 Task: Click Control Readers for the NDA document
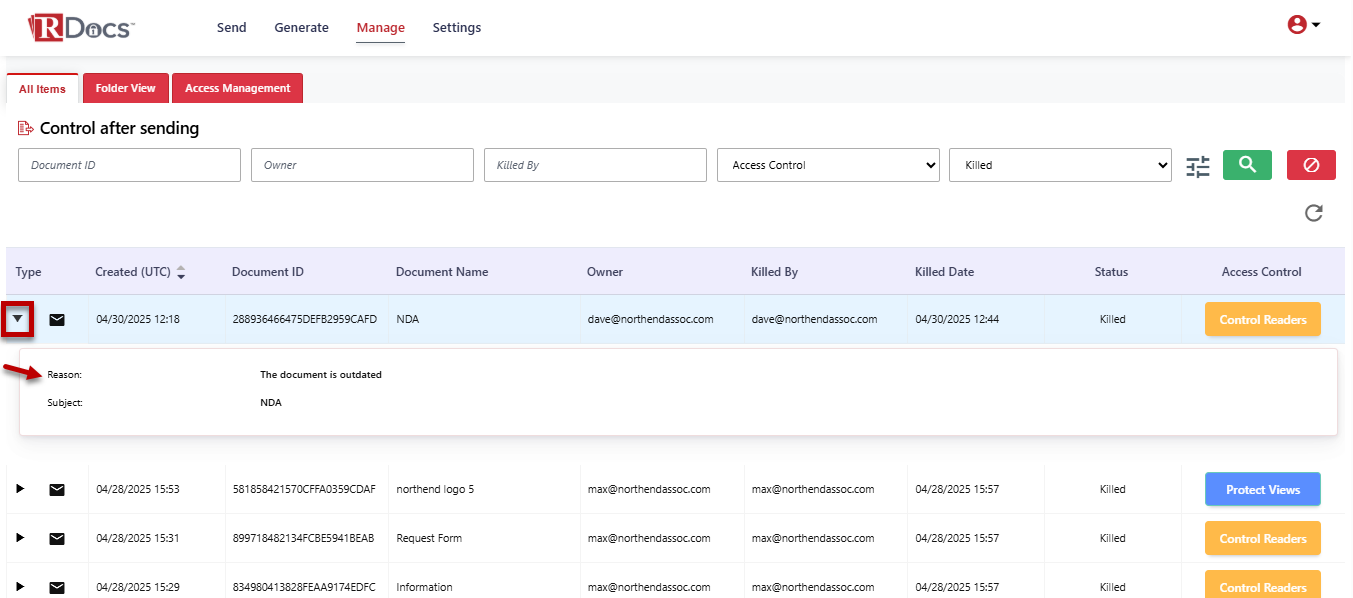1263,320
